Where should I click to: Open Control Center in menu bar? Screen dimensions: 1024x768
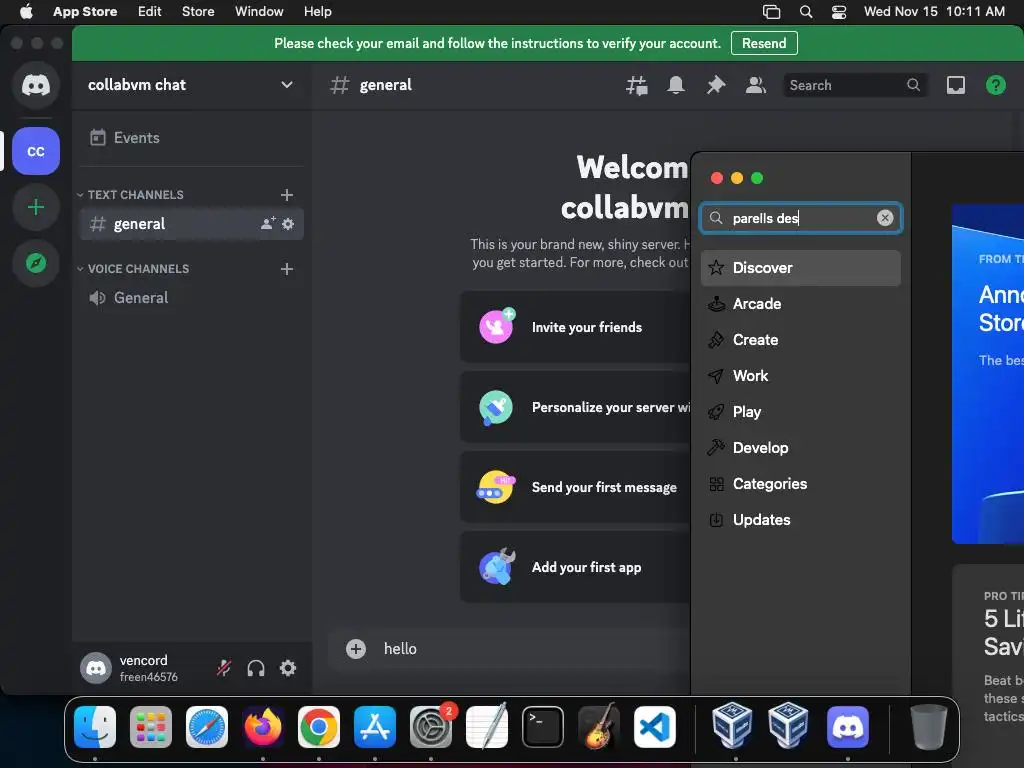tap(839, 12)
